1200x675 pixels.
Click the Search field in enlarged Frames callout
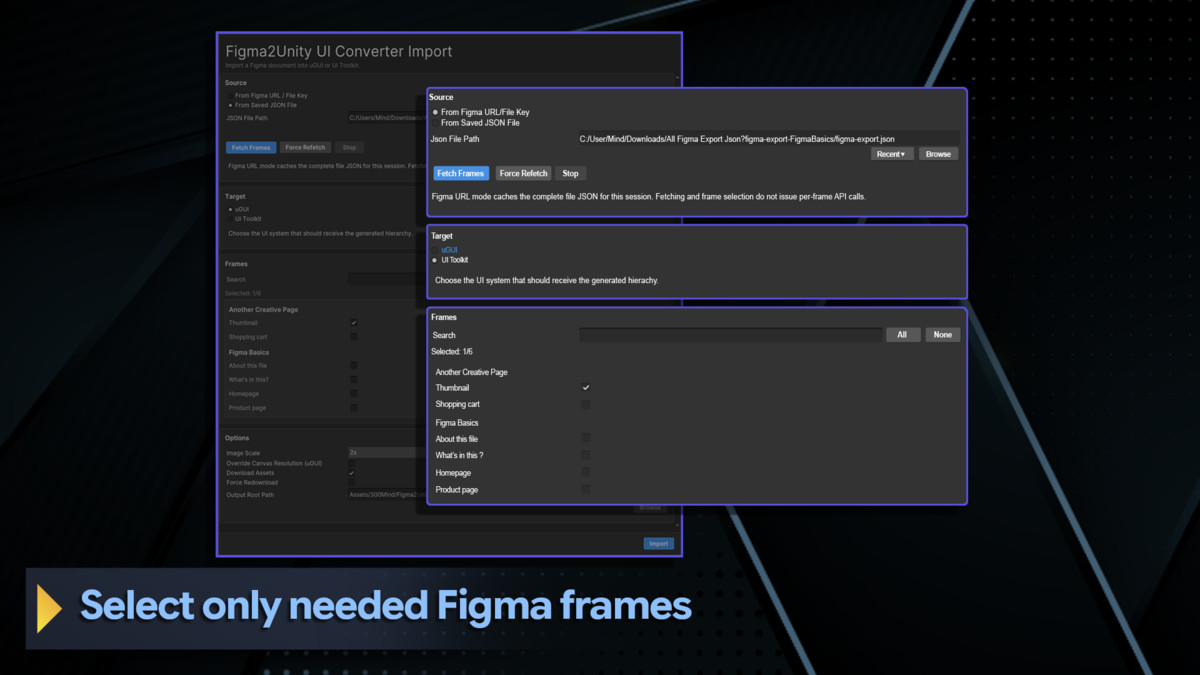click(730, 335)
